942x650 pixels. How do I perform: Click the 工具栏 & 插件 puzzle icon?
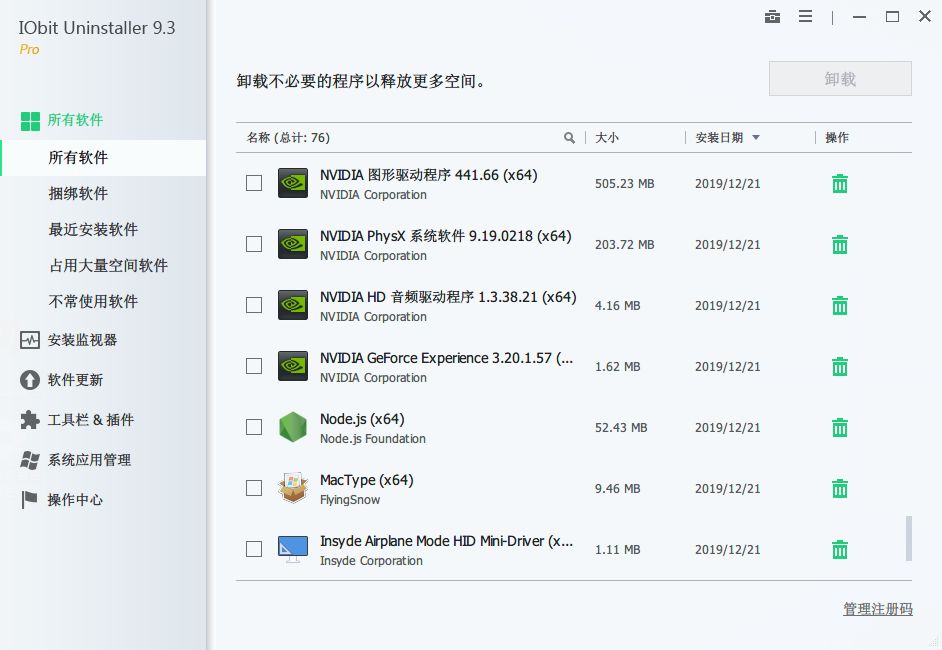coord(30,420)
